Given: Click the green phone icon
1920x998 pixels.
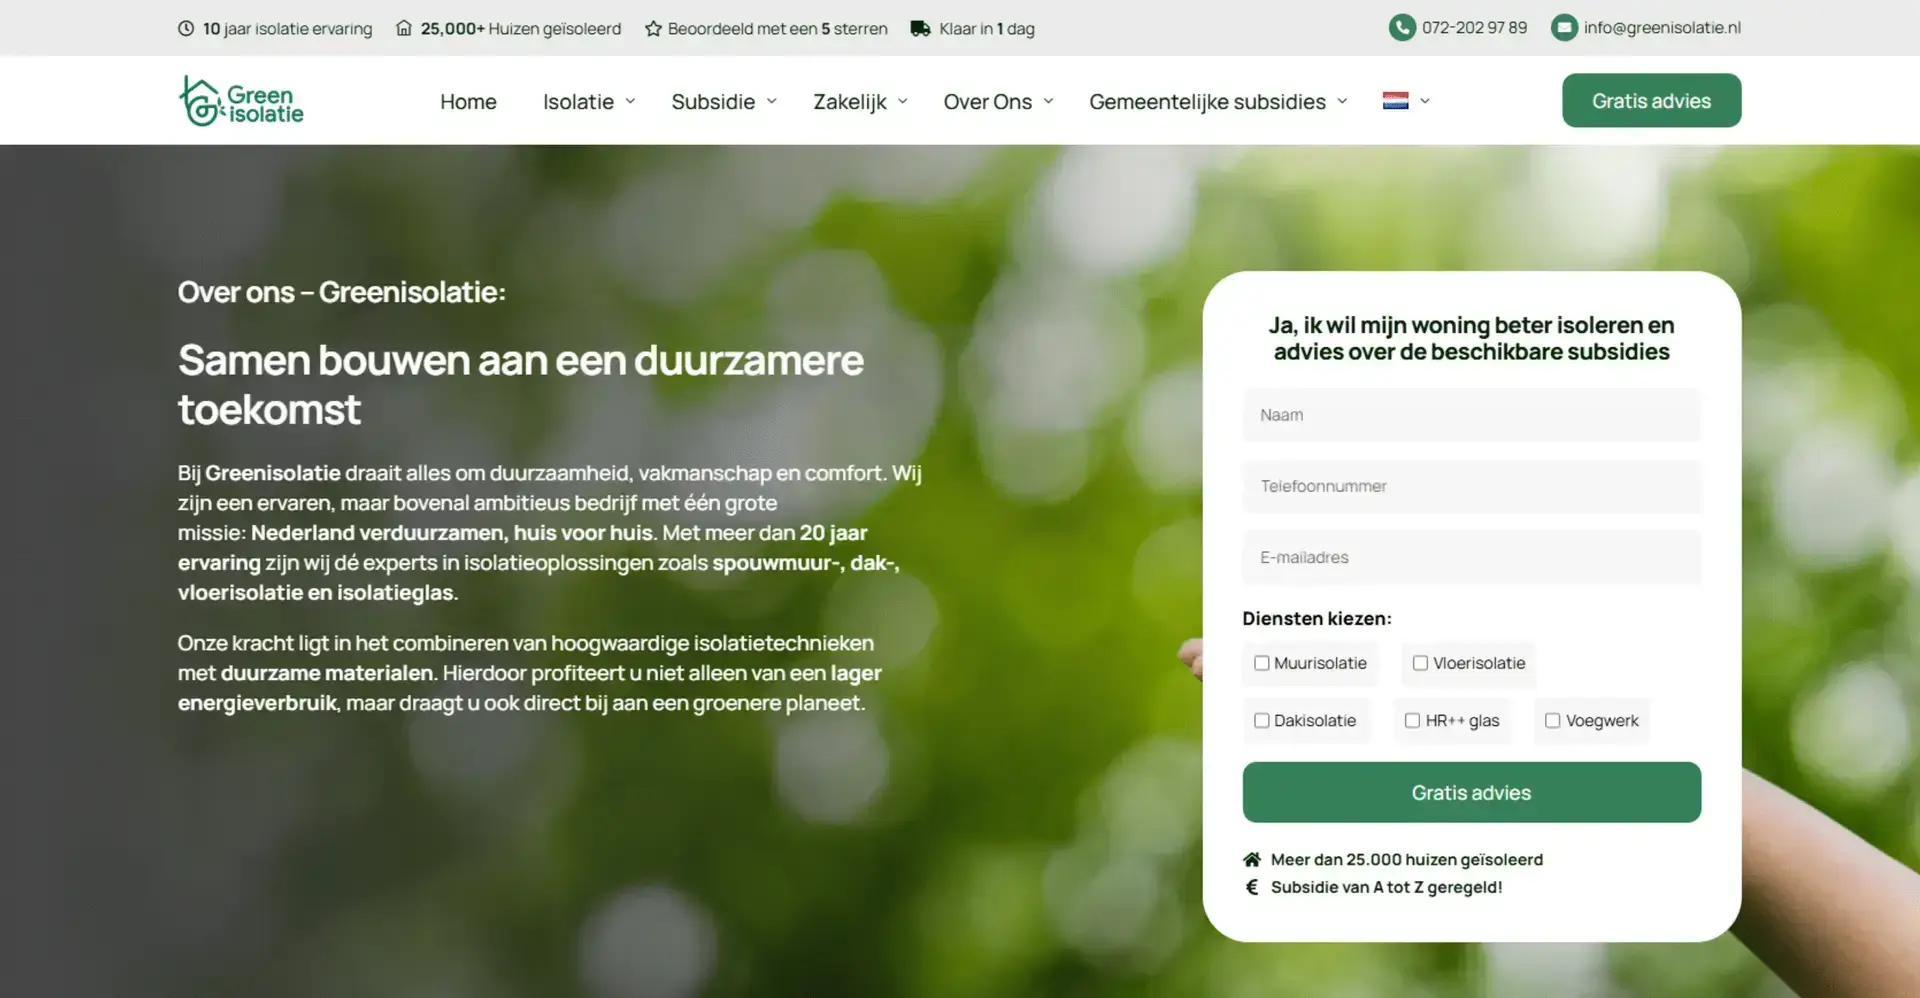Looking at the screenshot, I should click(1402, 28).
